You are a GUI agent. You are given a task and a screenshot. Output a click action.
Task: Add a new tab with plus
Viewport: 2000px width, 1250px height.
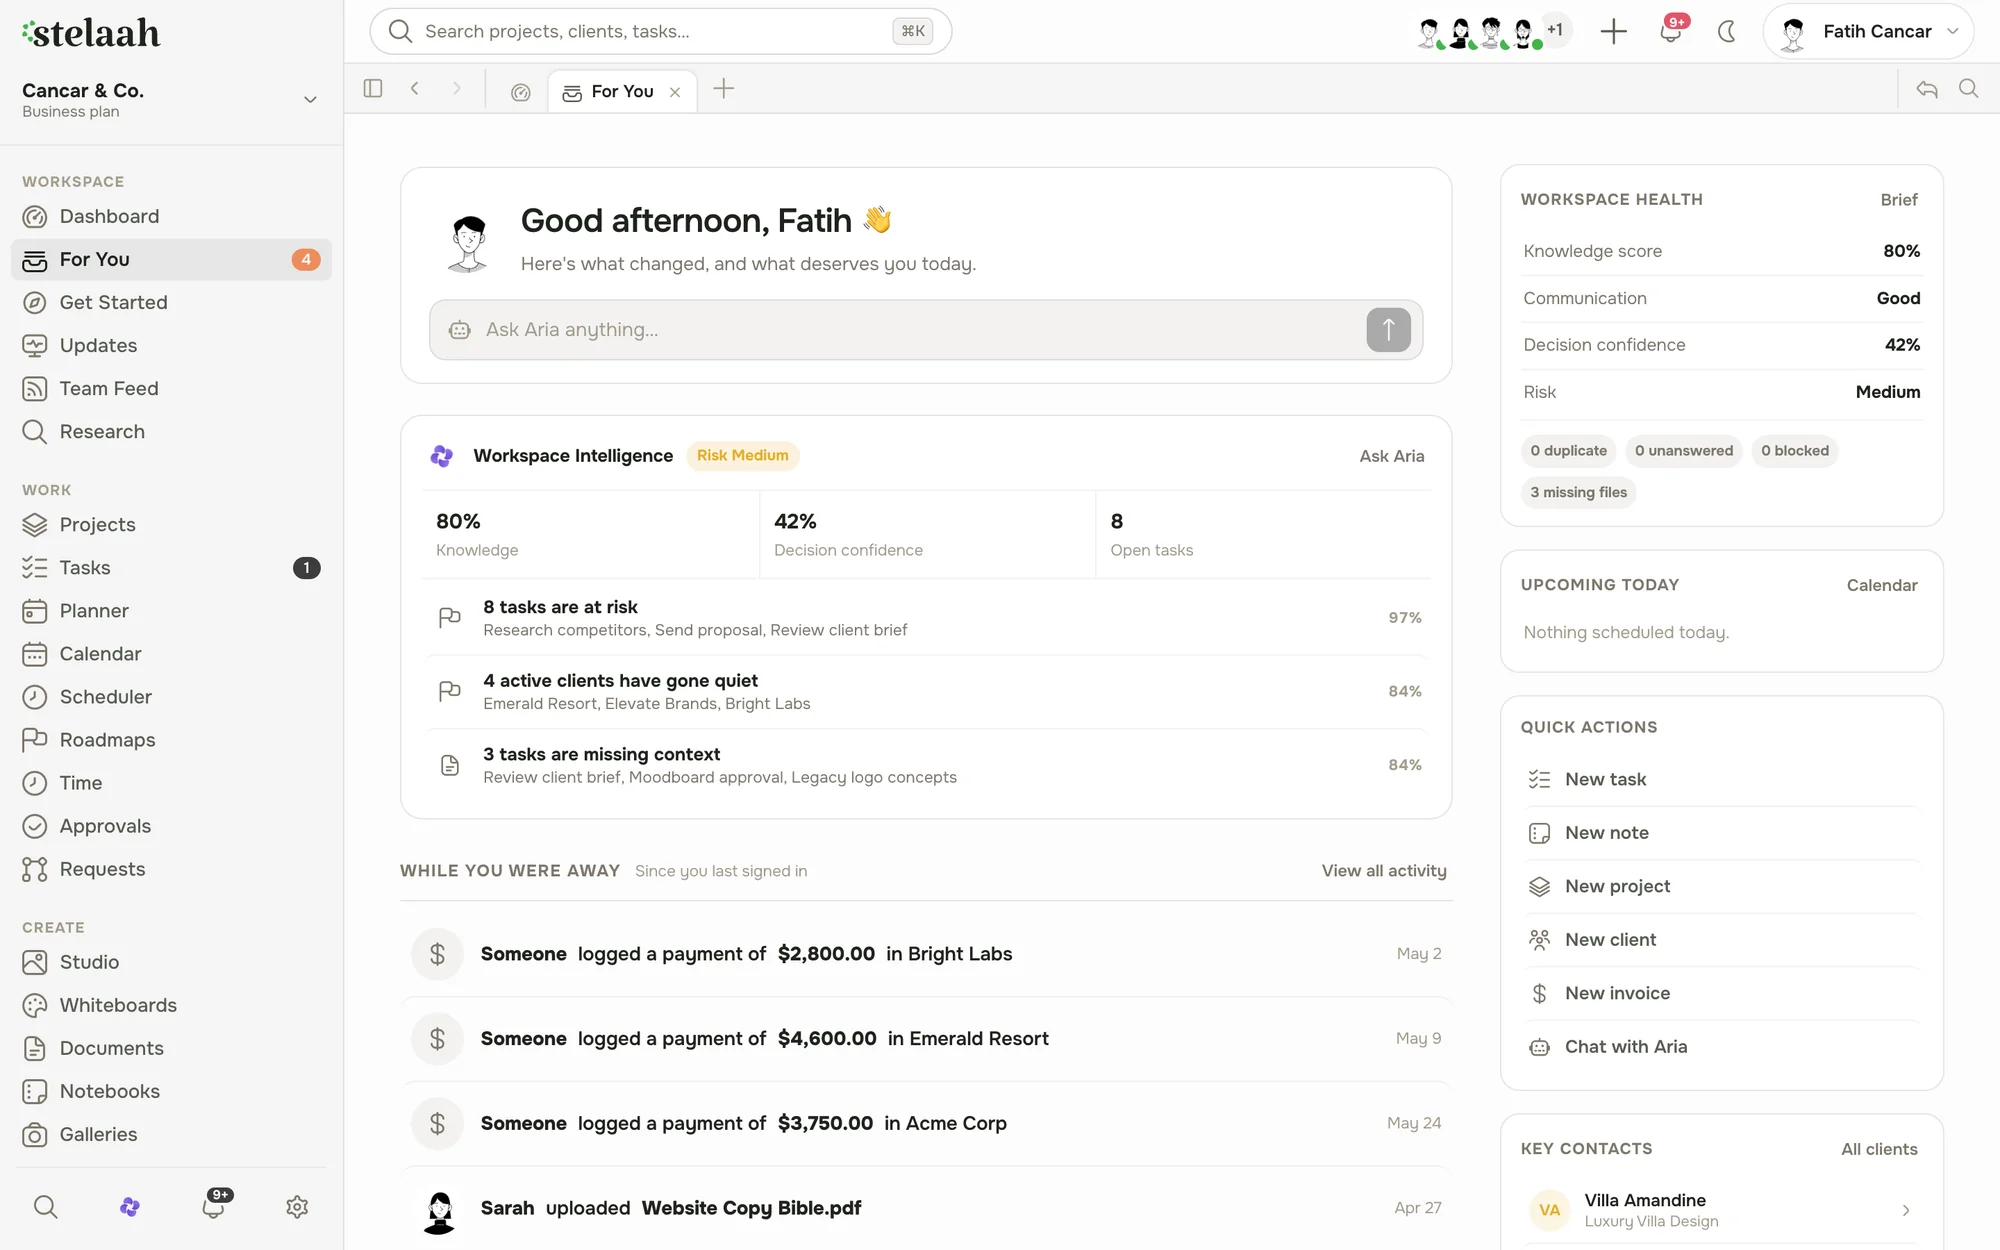[x=723, y=89]
